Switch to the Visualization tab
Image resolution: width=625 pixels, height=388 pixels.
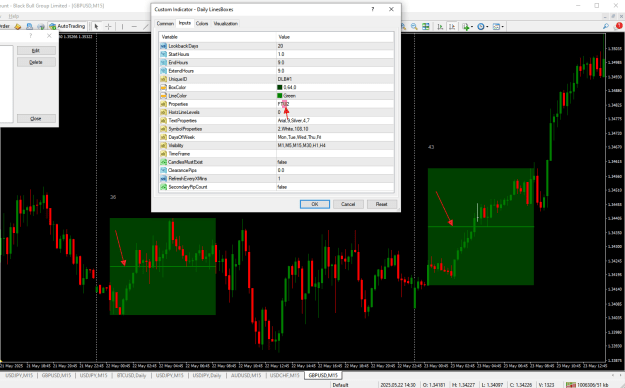pyautogui.click(x=226, y=24)
